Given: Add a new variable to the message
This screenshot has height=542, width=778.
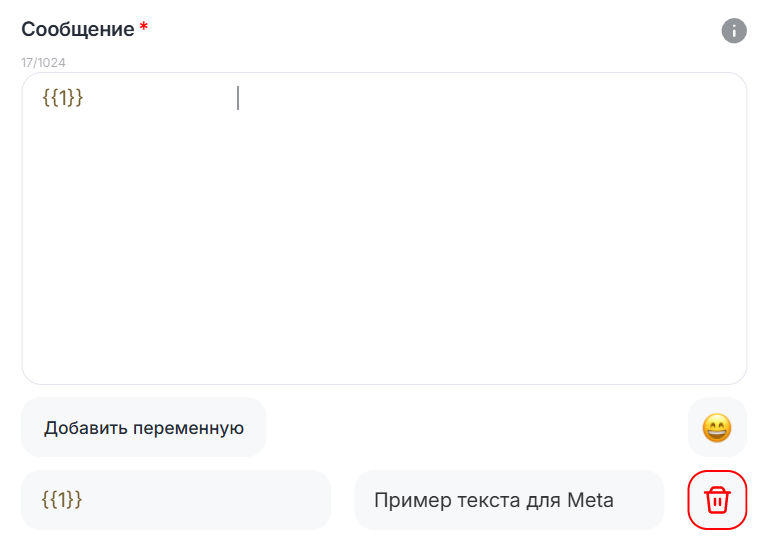Looking at the screenshot, I should [144, 428].
